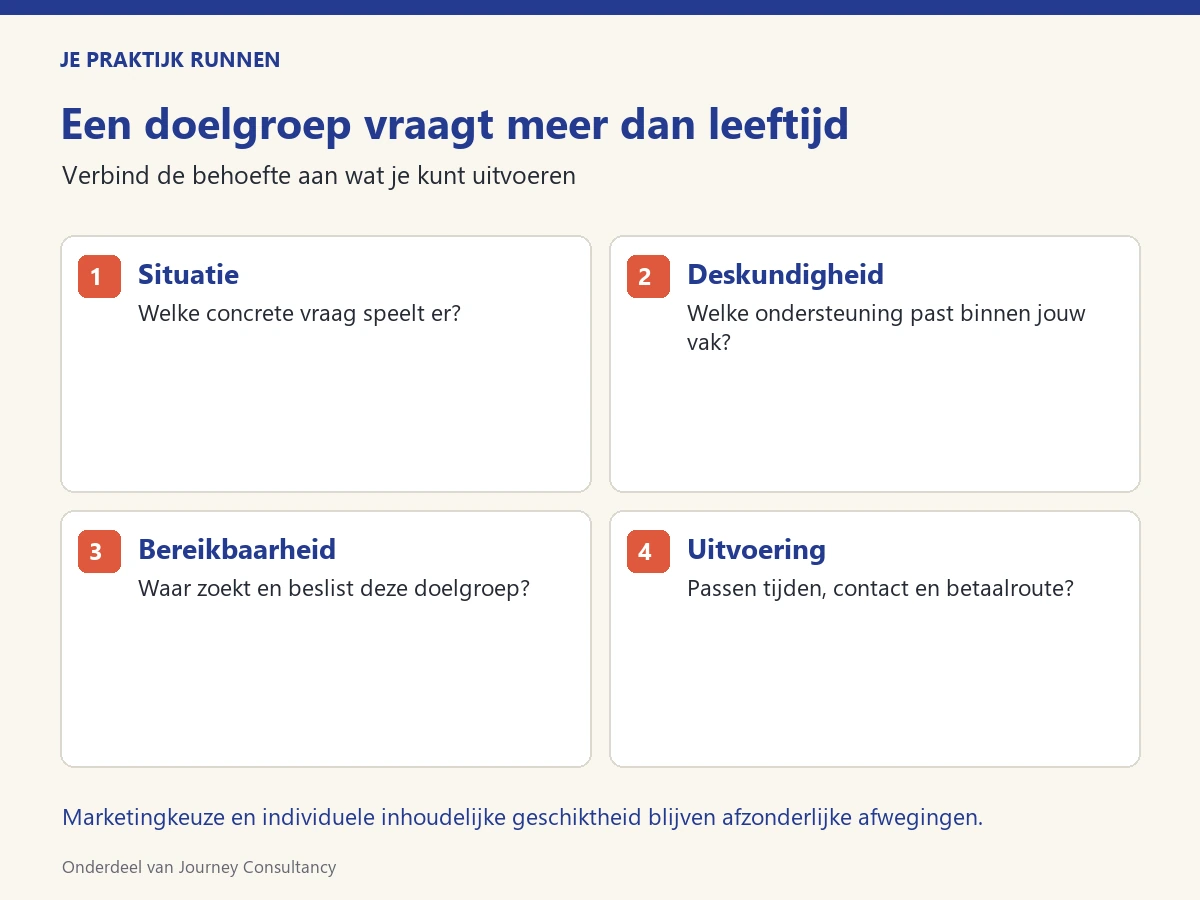The height and width of the screenshot is (900, 1200).
Task: Select the 'Deskundigheid' card heading
Action: click(x=785, y=274)
